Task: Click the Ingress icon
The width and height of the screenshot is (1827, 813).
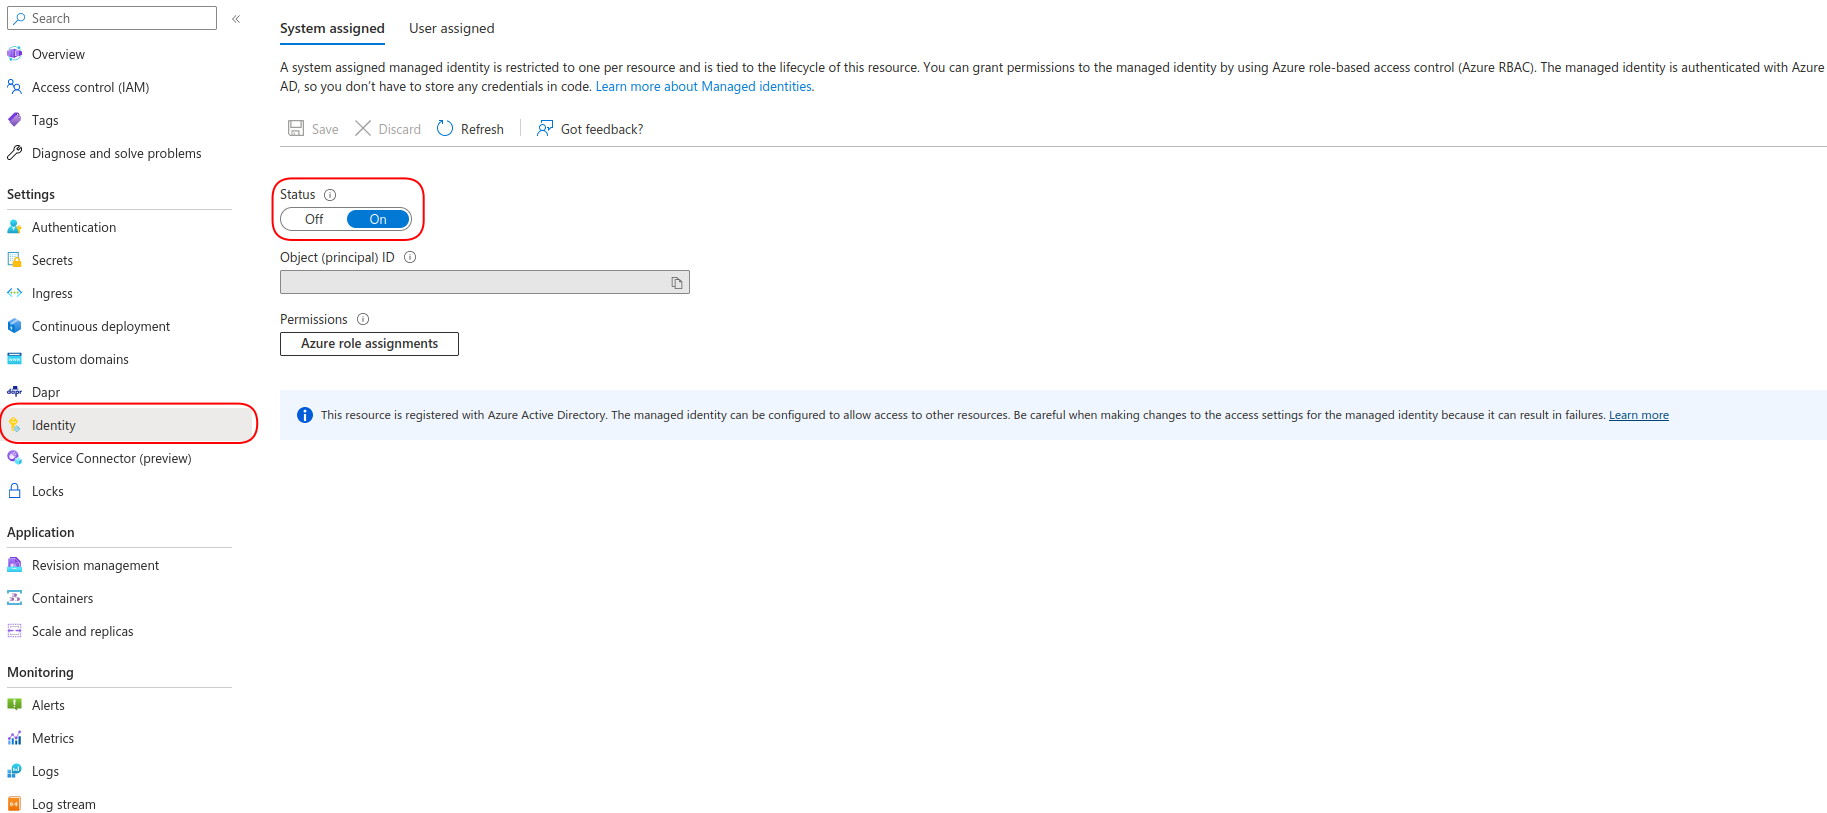Action: pyautogui.click(x=15, y=293)
